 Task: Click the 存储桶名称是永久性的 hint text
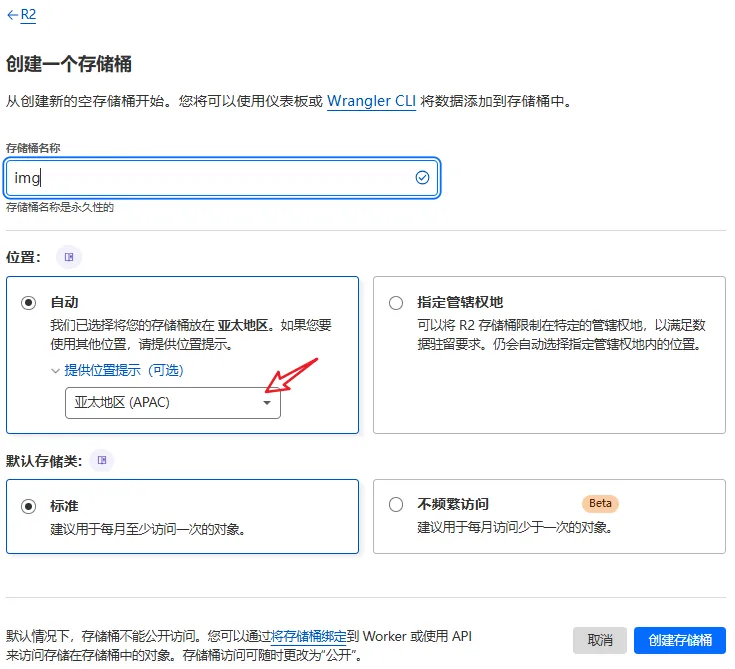pyautogui.click(x=60, y=207)
